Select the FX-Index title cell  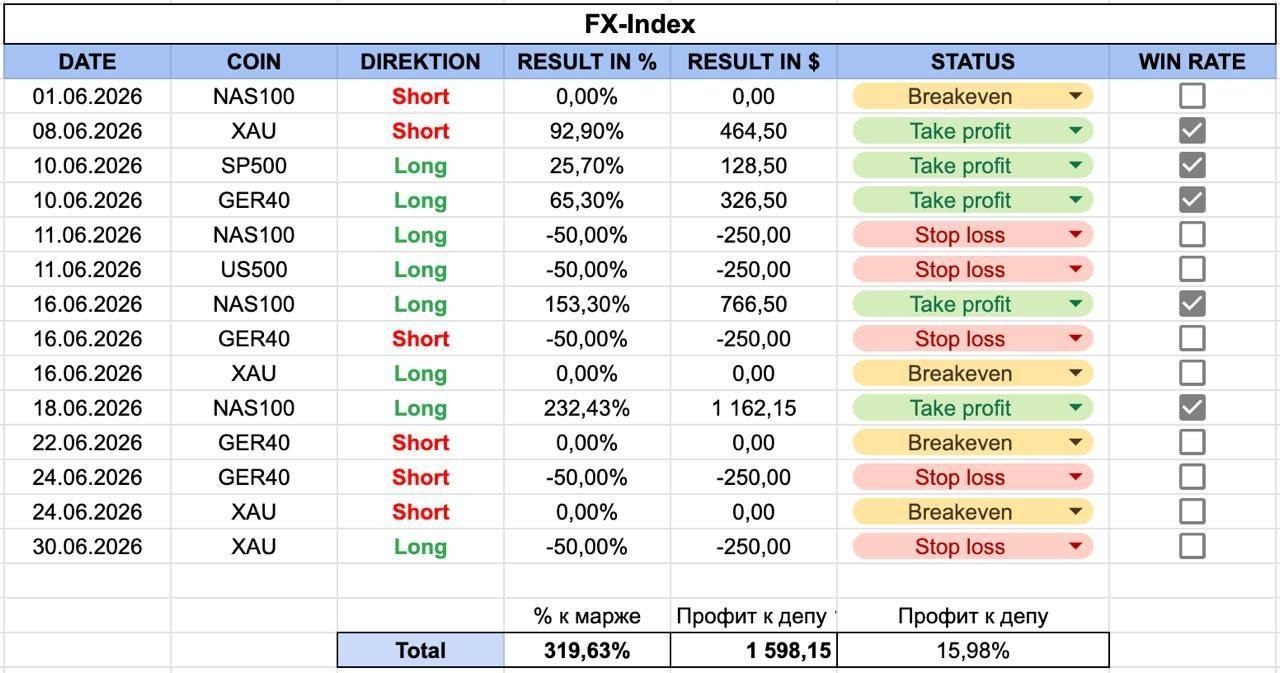click(640, 24)
